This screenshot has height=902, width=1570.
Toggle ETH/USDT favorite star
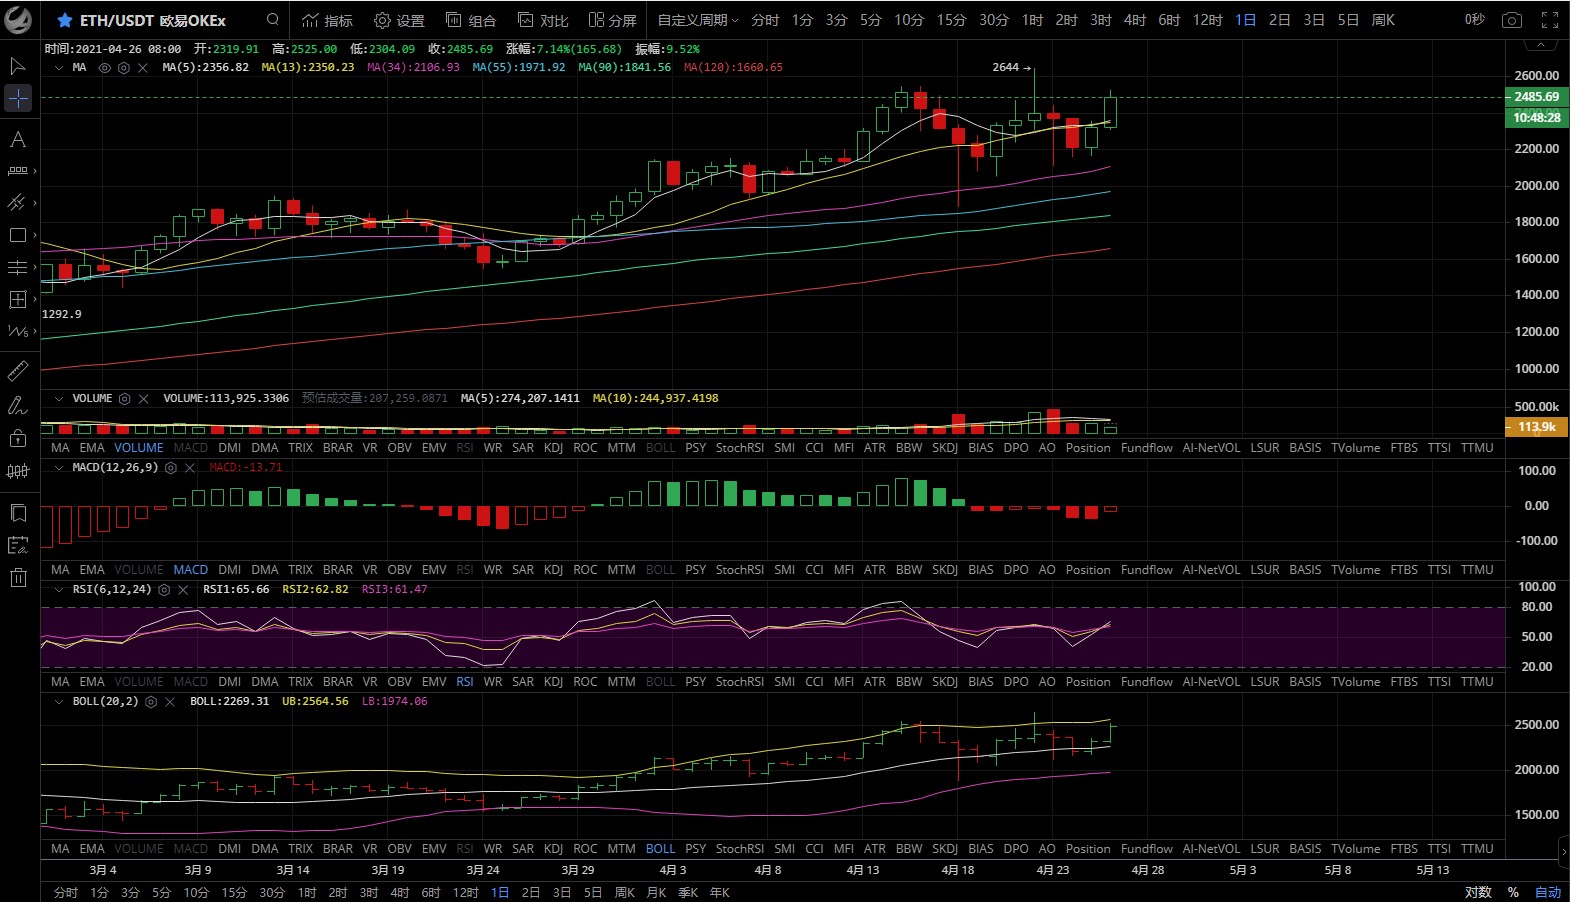(65, 20)
